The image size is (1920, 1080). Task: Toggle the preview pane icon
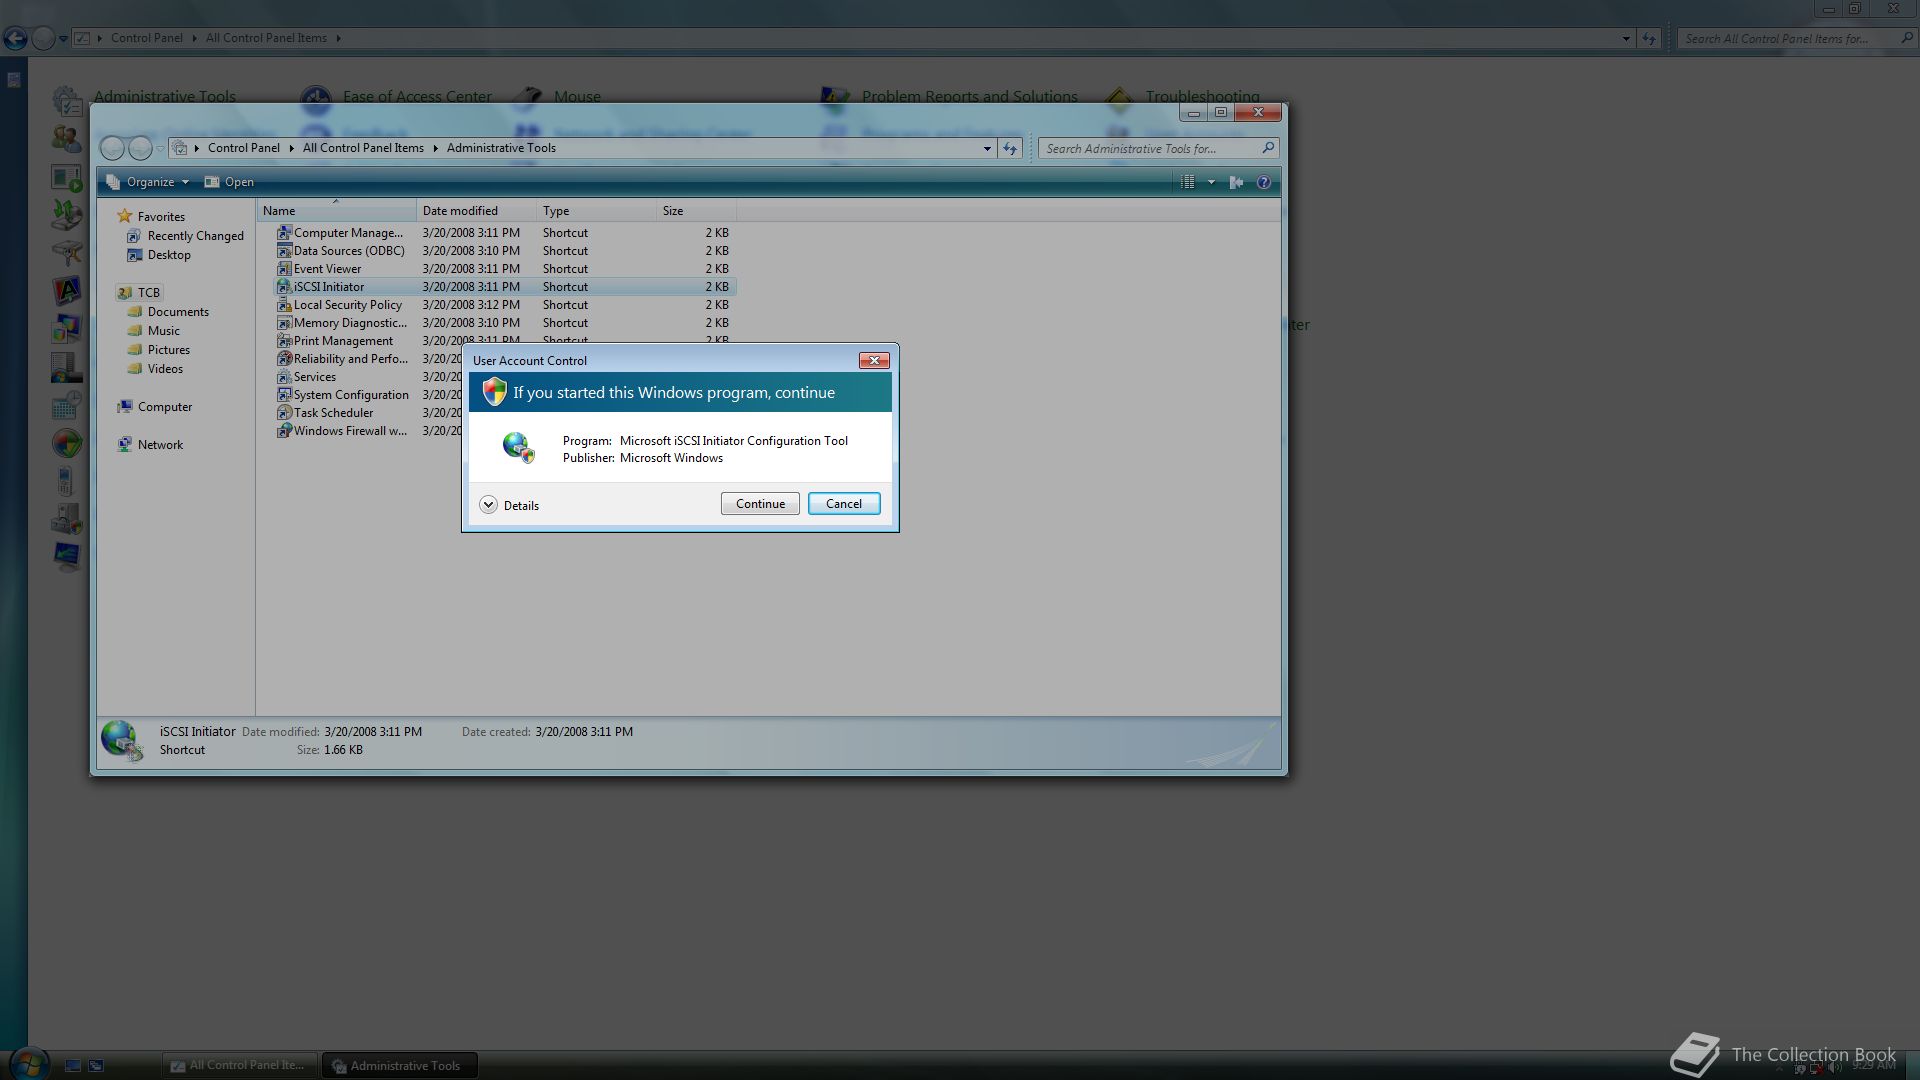(1237, 182)
